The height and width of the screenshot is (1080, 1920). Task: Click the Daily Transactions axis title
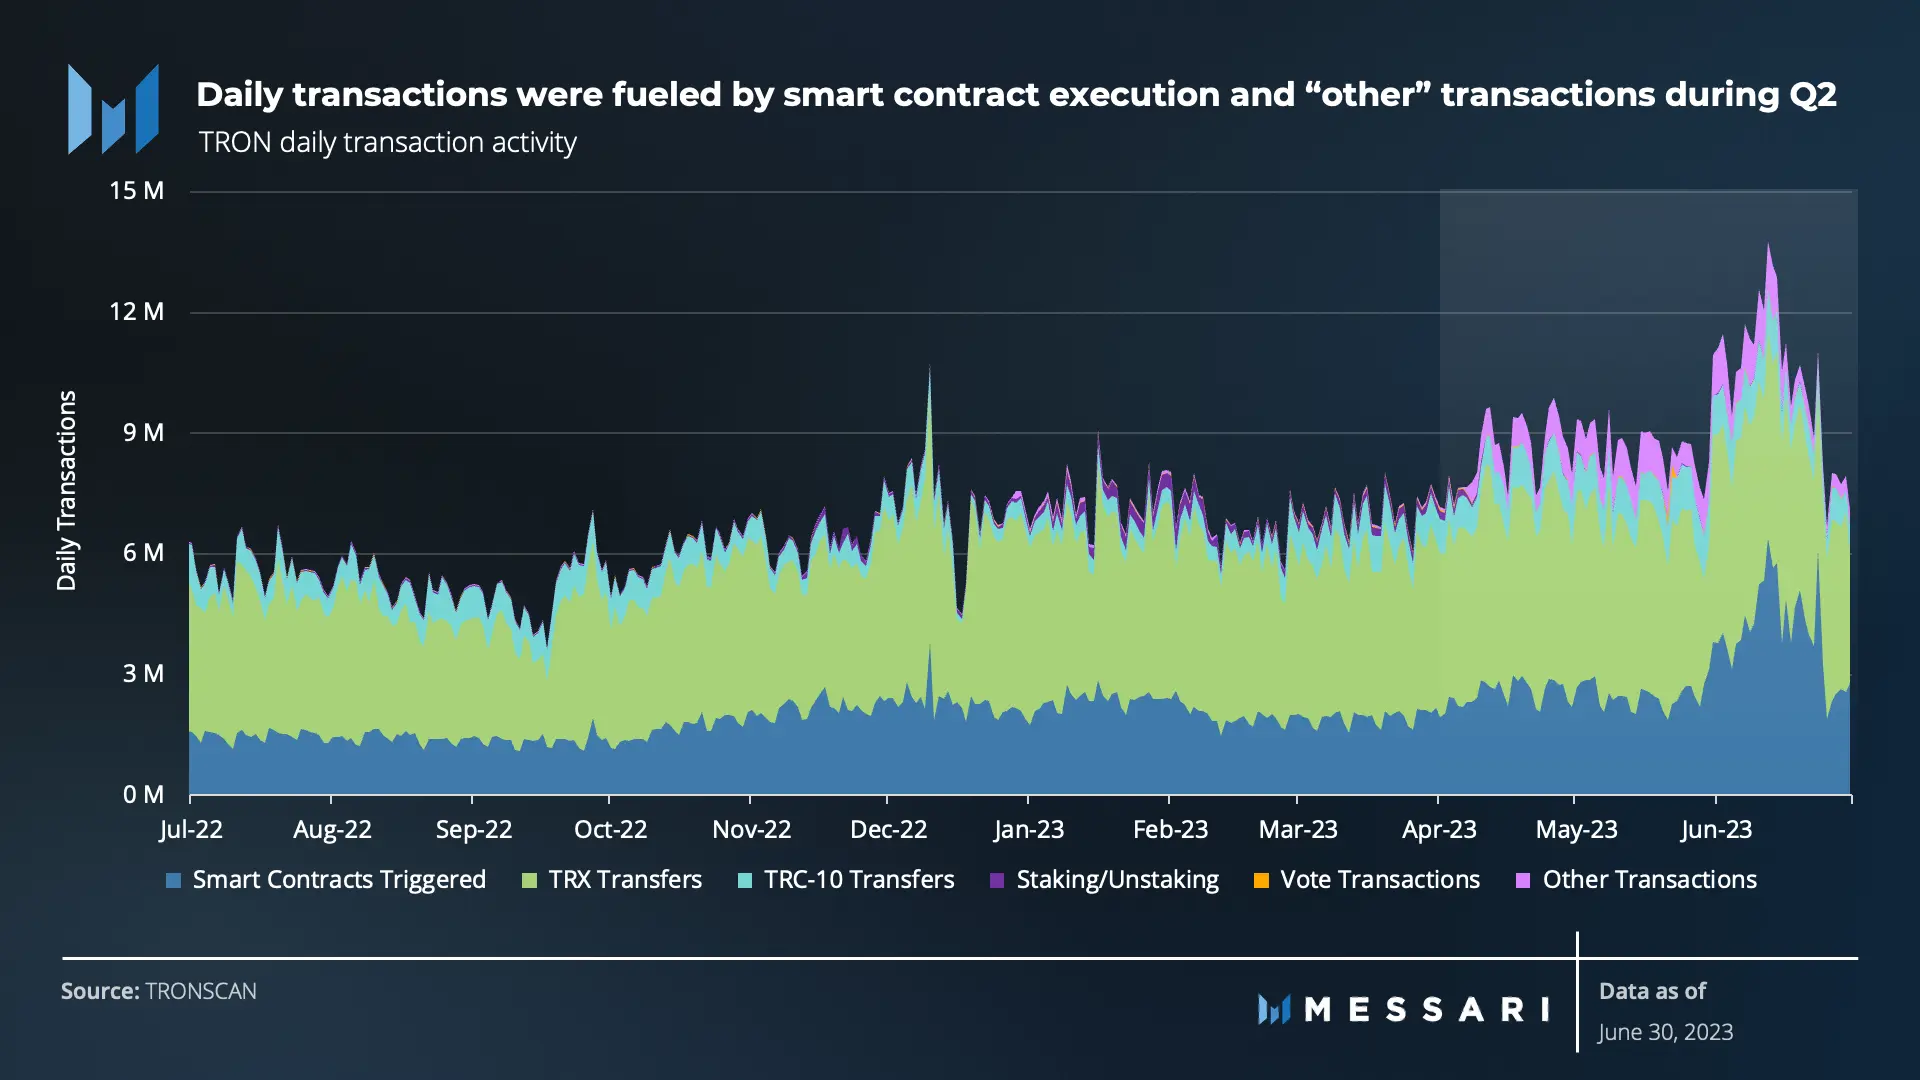(x=67, y=491)
